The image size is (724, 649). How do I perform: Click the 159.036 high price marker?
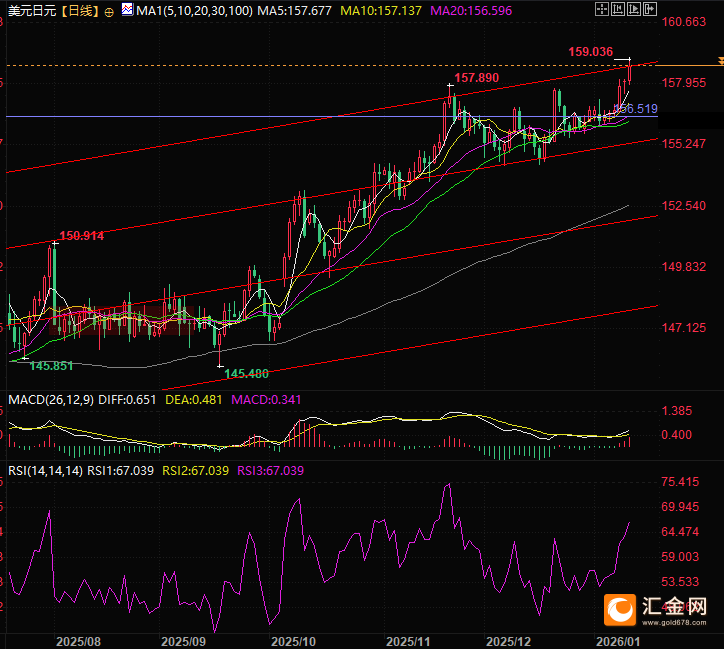pyautogui.click(x=590, y=51)
